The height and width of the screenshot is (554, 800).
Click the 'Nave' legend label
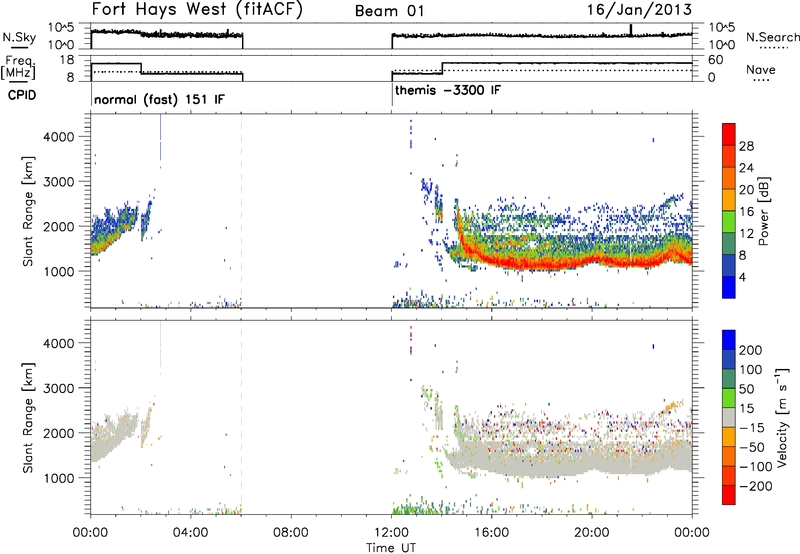[x=761, y=69]
